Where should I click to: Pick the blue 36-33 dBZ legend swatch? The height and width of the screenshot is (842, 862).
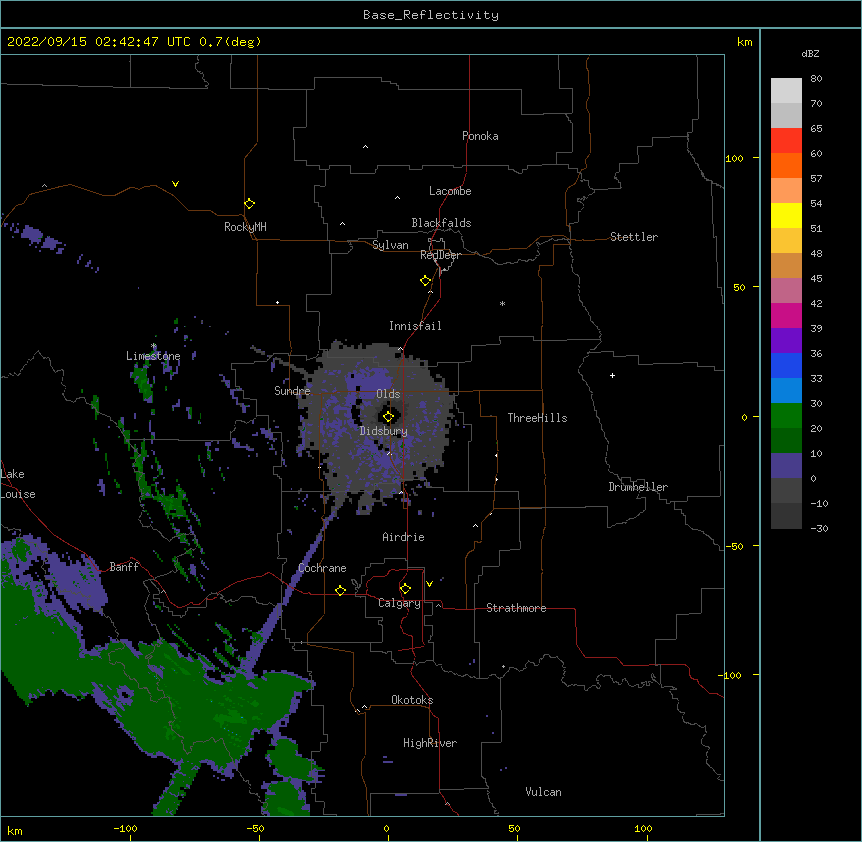pyautogui.click(x=786, y=365)
